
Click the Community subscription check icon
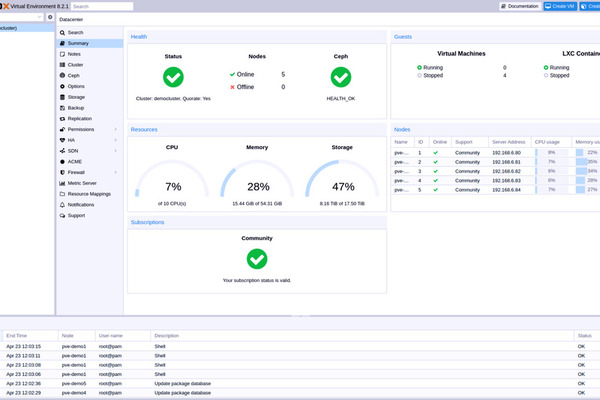click(257, 259)
